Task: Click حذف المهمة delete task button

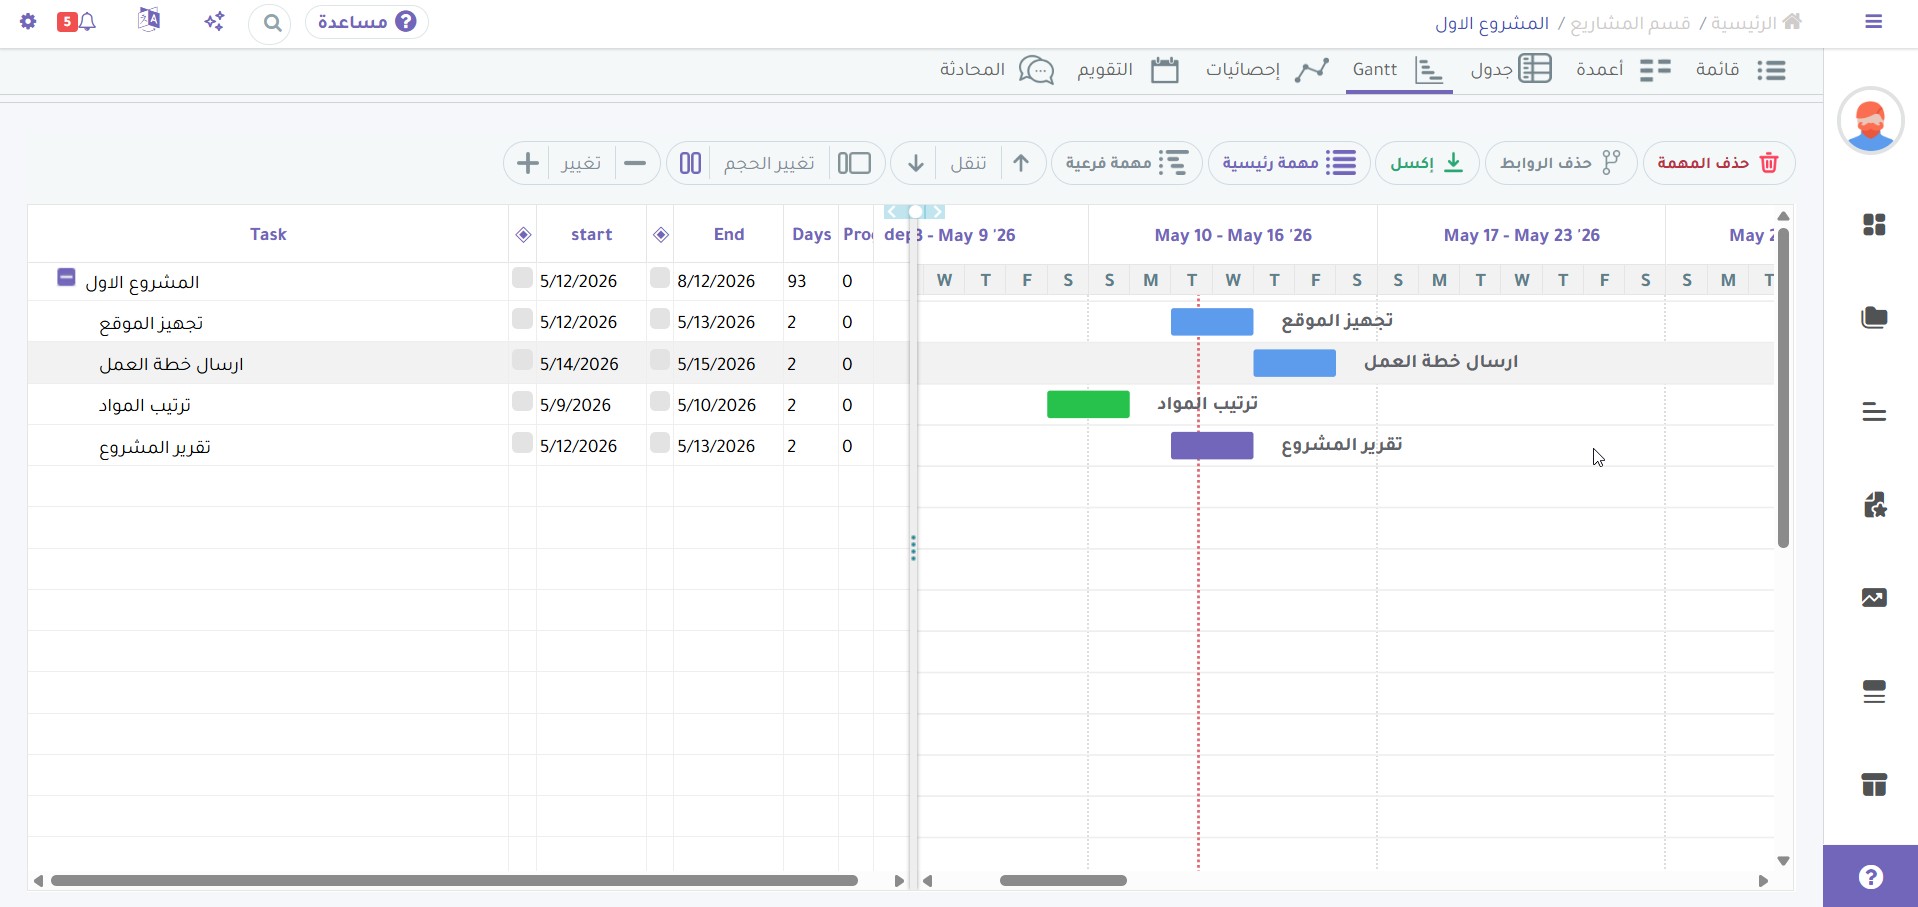Action: [x=1719, y=163]
